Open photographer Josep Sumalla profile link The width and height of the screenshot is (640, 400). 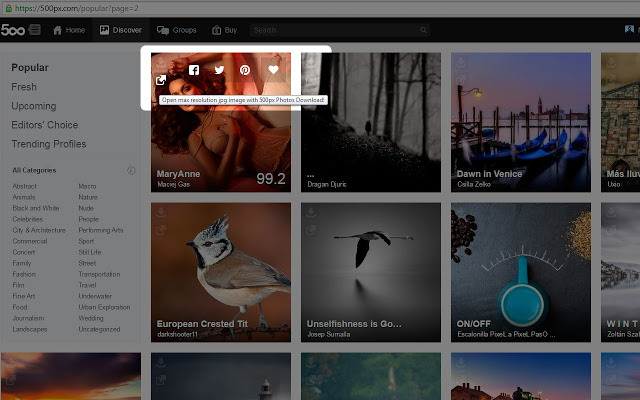coord(329,334)
